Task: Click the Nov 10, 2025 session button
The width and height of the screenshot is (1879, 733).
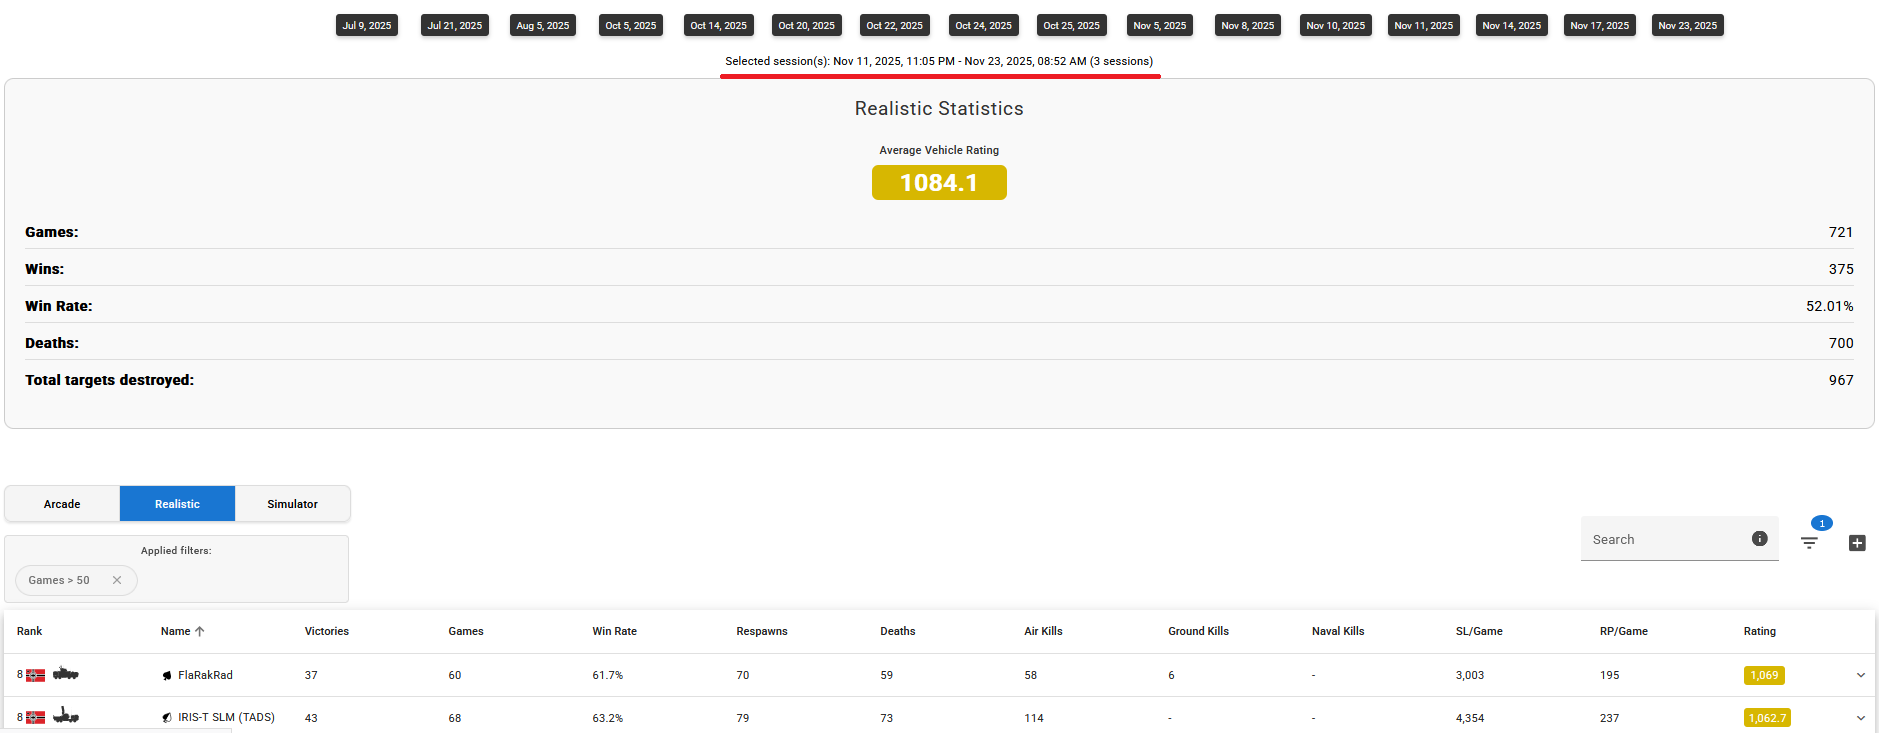Action: click(1336, 25)
